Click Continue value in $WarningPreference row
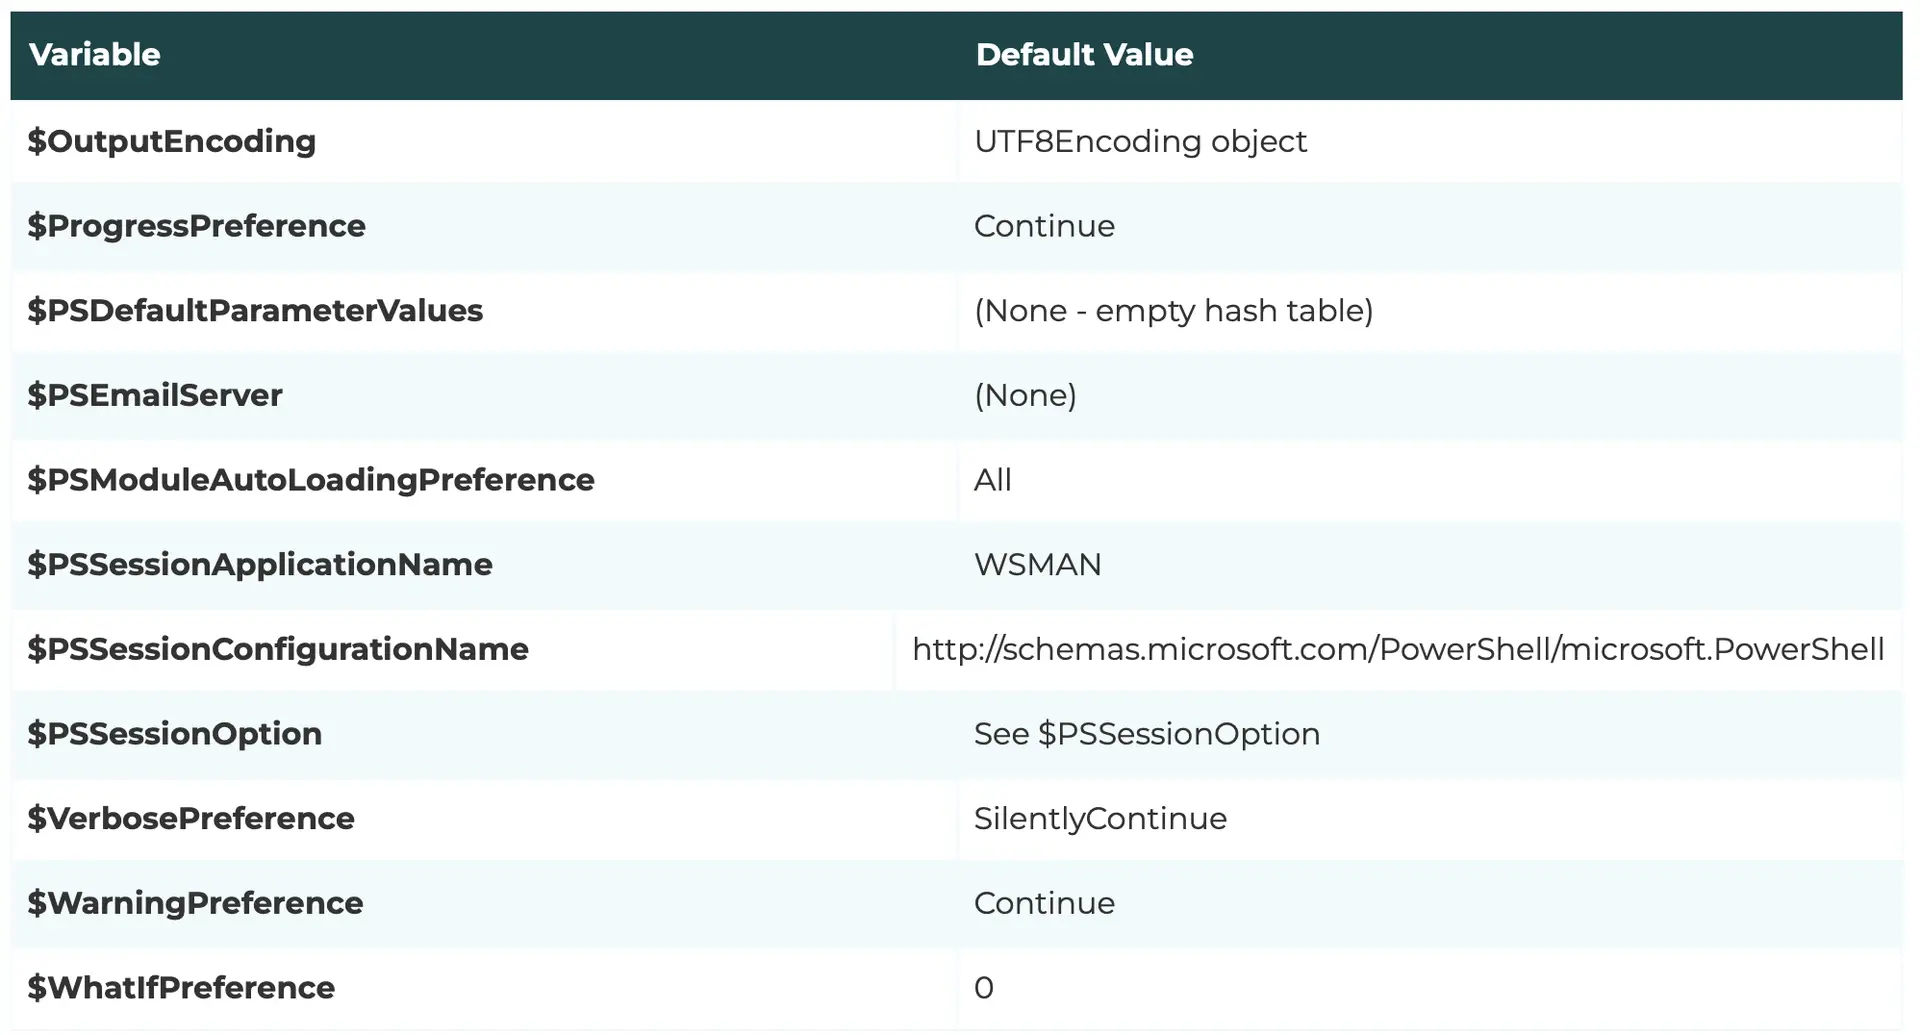Screen dimensions: 1920x1035 pyautogui.click(x=1044, y=903)
